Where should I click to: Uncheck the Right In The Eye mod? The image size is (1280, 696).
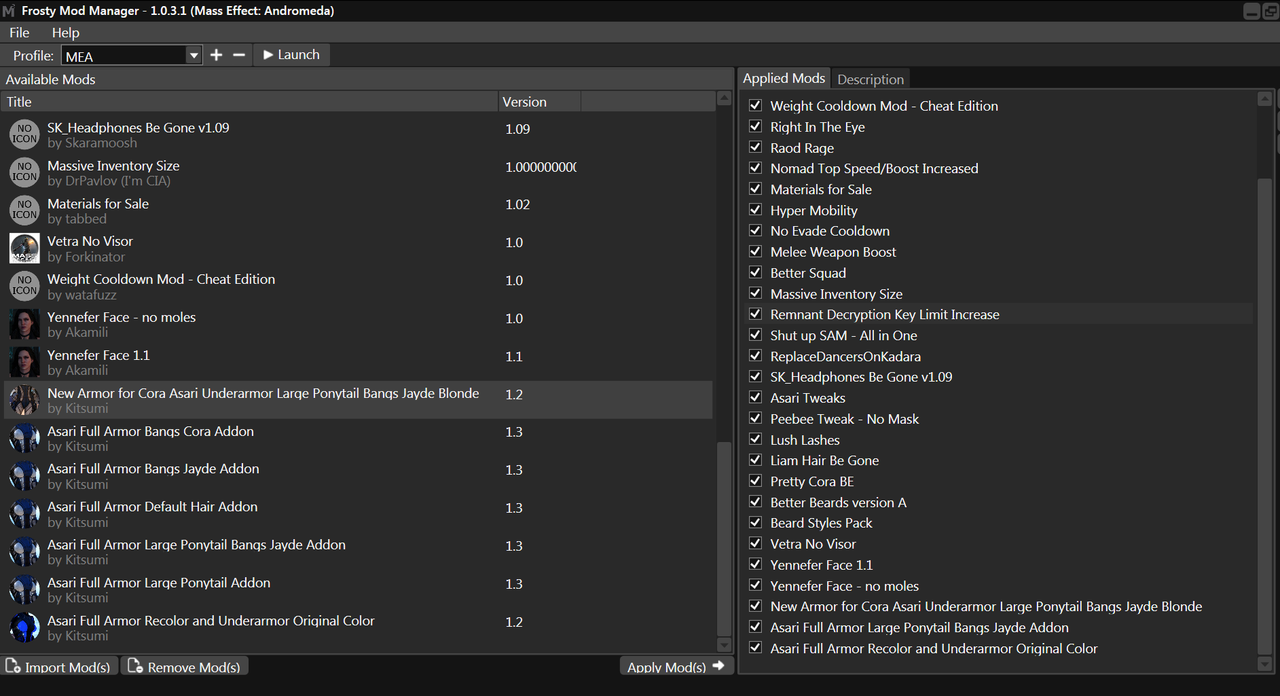coord(755,126)
